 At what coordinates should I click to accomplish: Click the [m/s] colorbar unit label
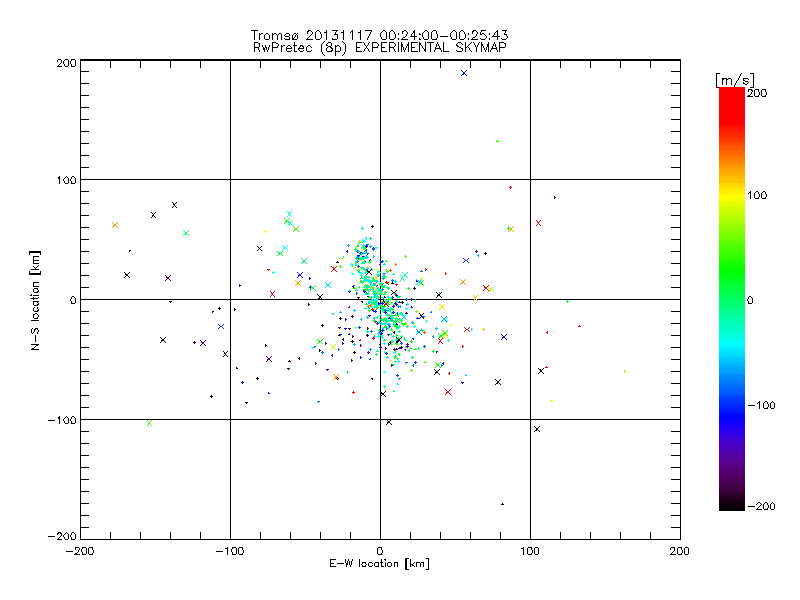click(x=735, y=80)
